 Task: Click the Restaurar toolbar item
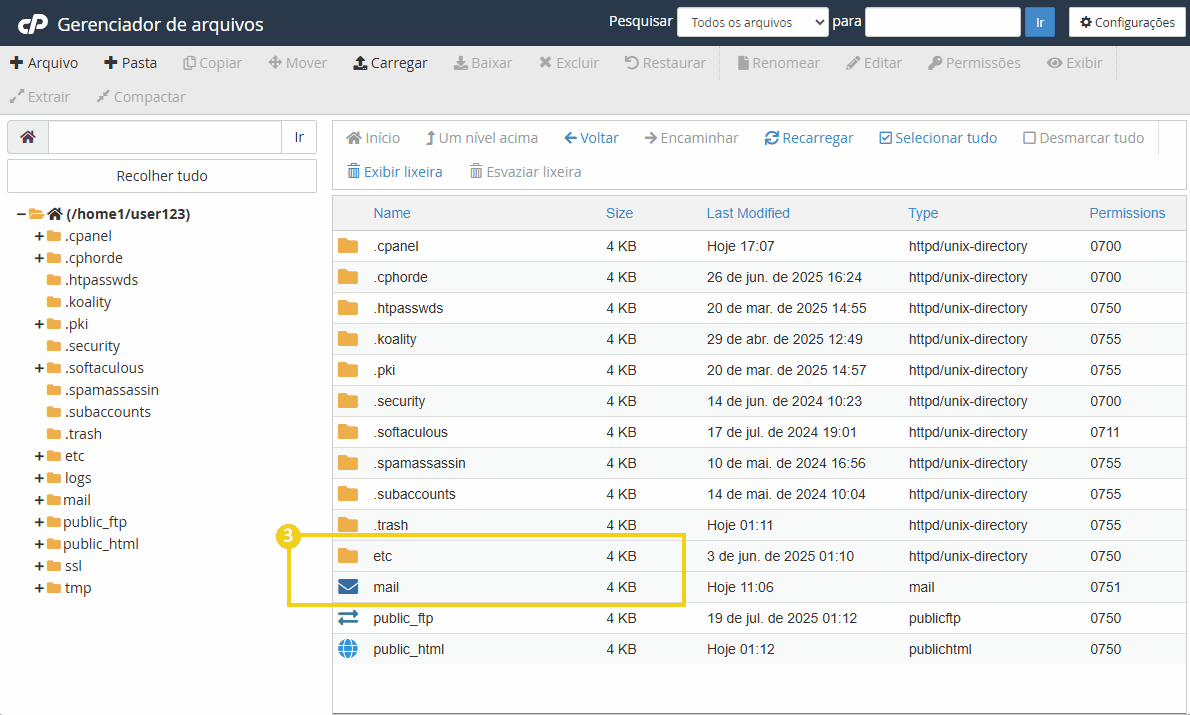665,63
